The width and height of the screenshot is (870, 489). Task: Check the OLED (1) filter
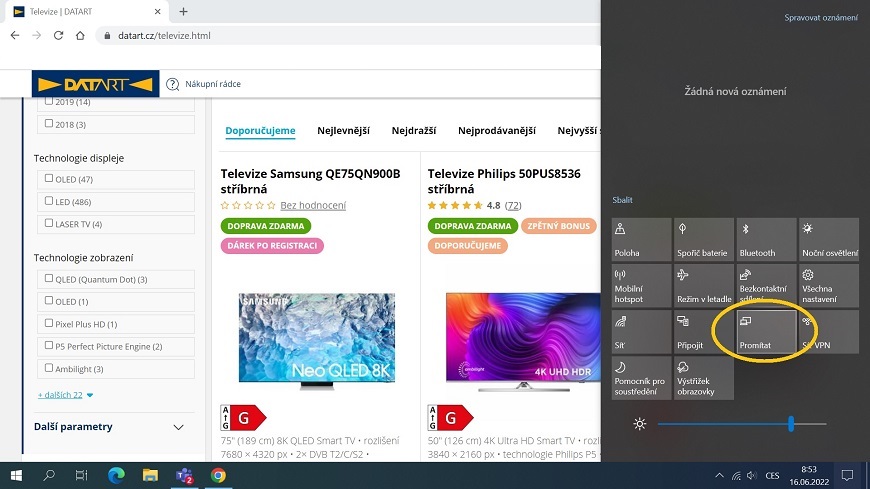tap(49, 300)
